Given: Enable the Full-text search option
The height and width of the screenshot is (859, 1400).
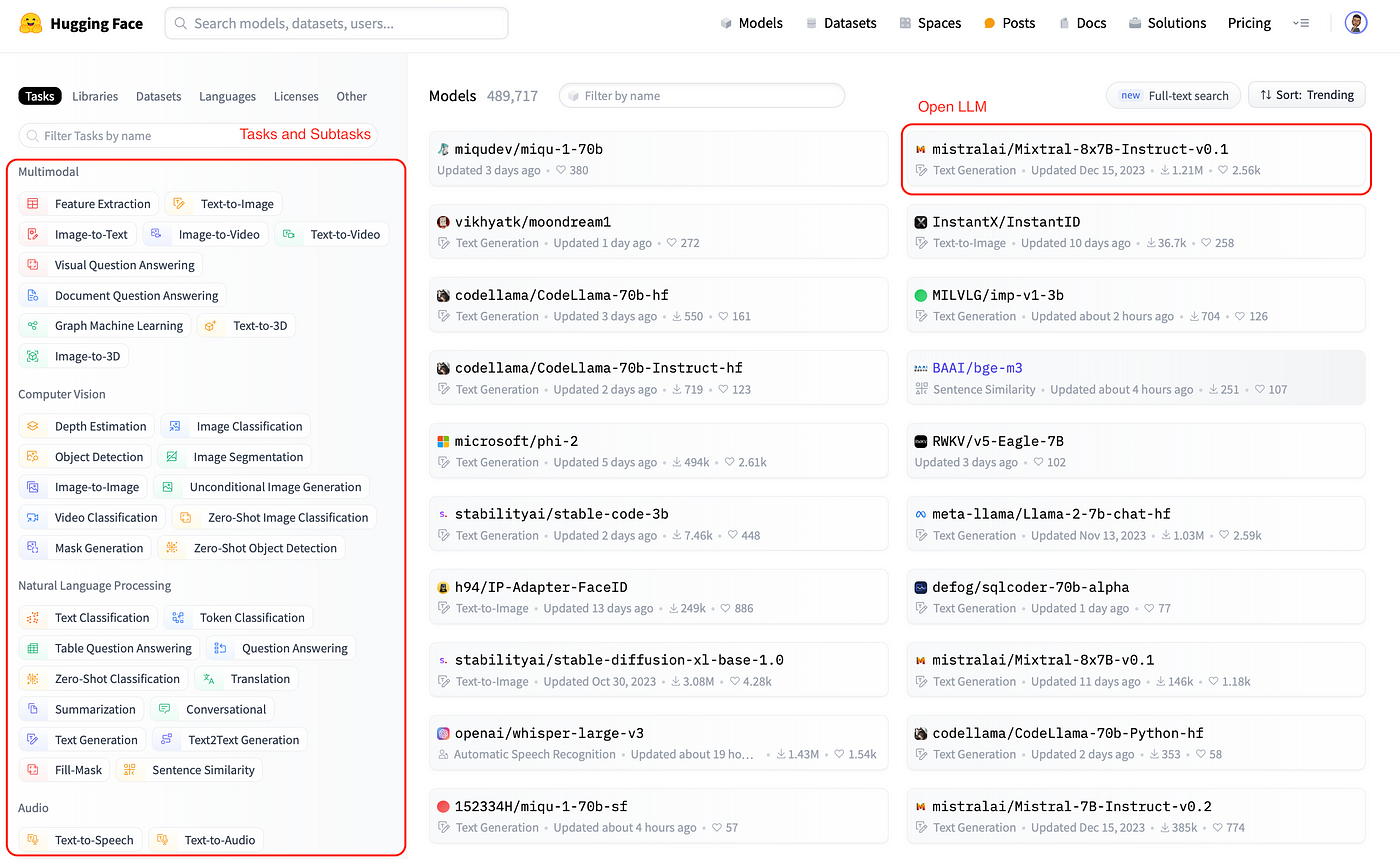Looking at the screenshot, I should [1173, 94].
